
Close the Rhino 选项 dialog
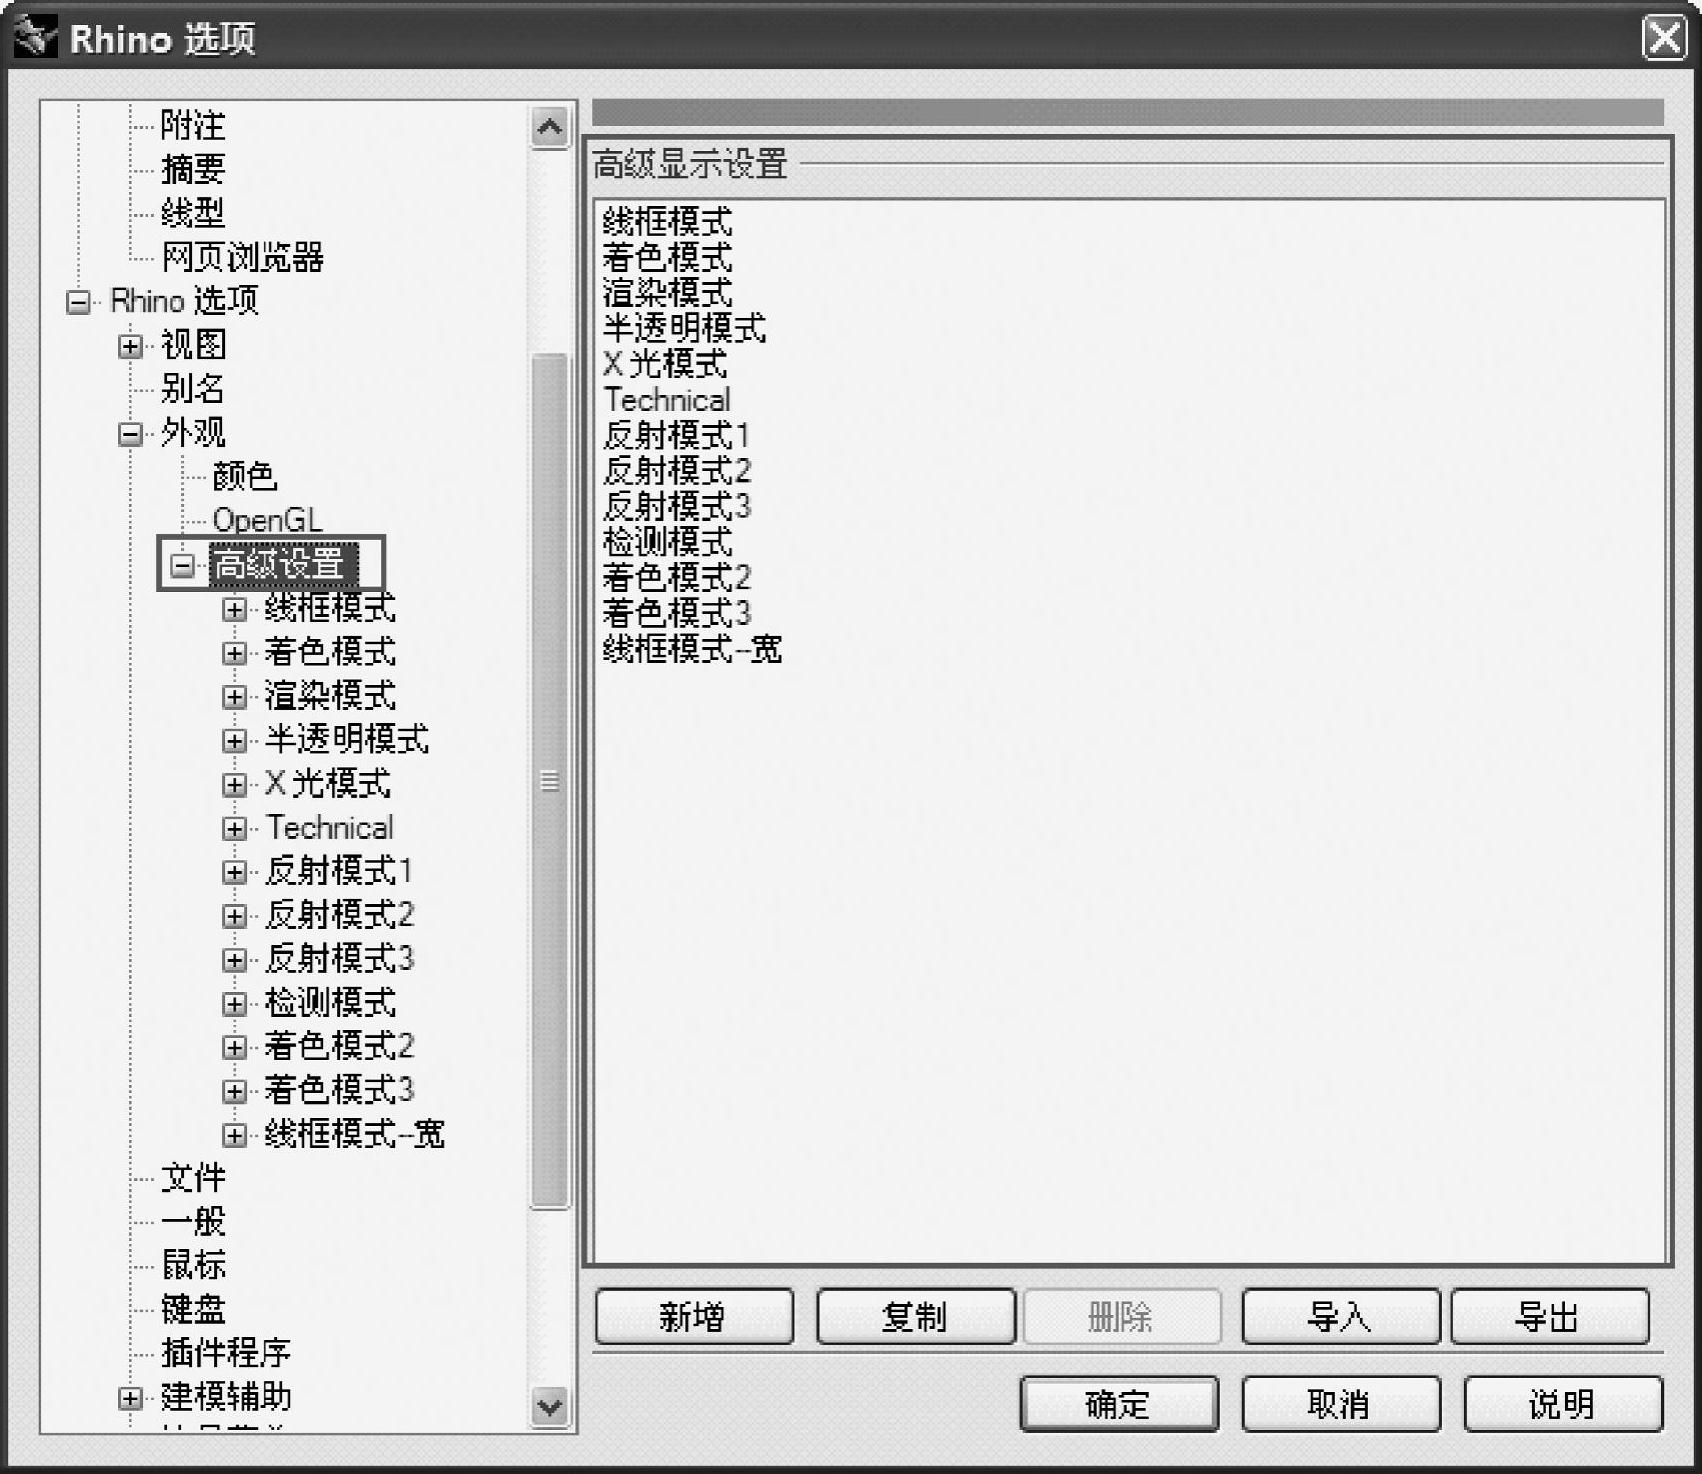click(1664, 39)
